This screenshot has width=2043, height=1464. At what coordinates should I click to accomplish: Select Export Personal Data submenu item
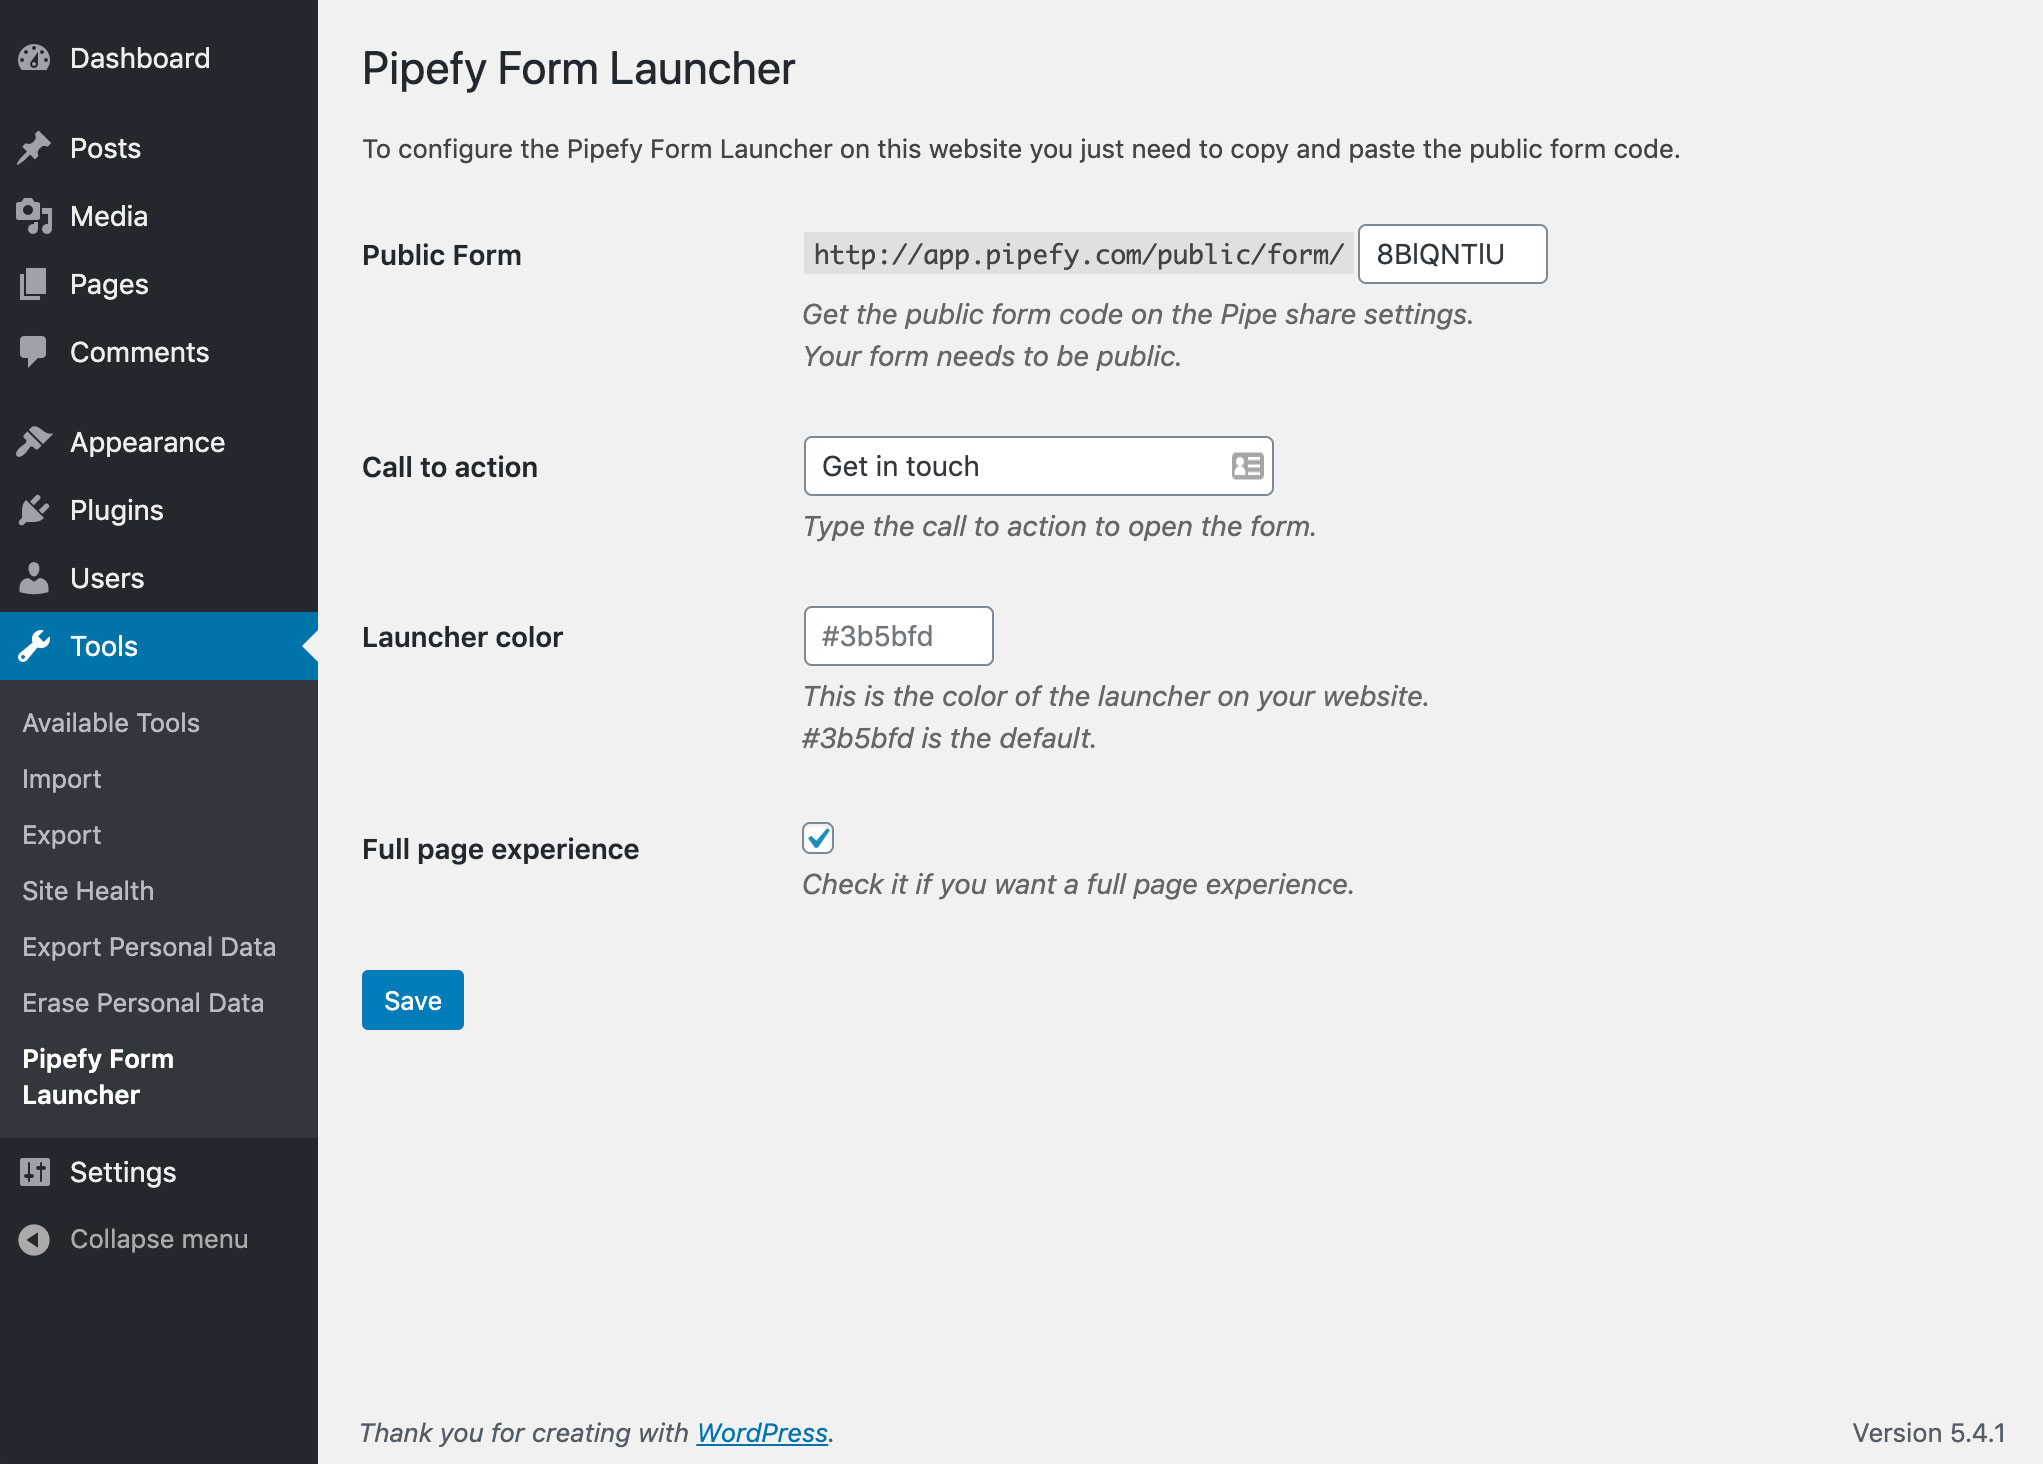click(x=149, y=947)
